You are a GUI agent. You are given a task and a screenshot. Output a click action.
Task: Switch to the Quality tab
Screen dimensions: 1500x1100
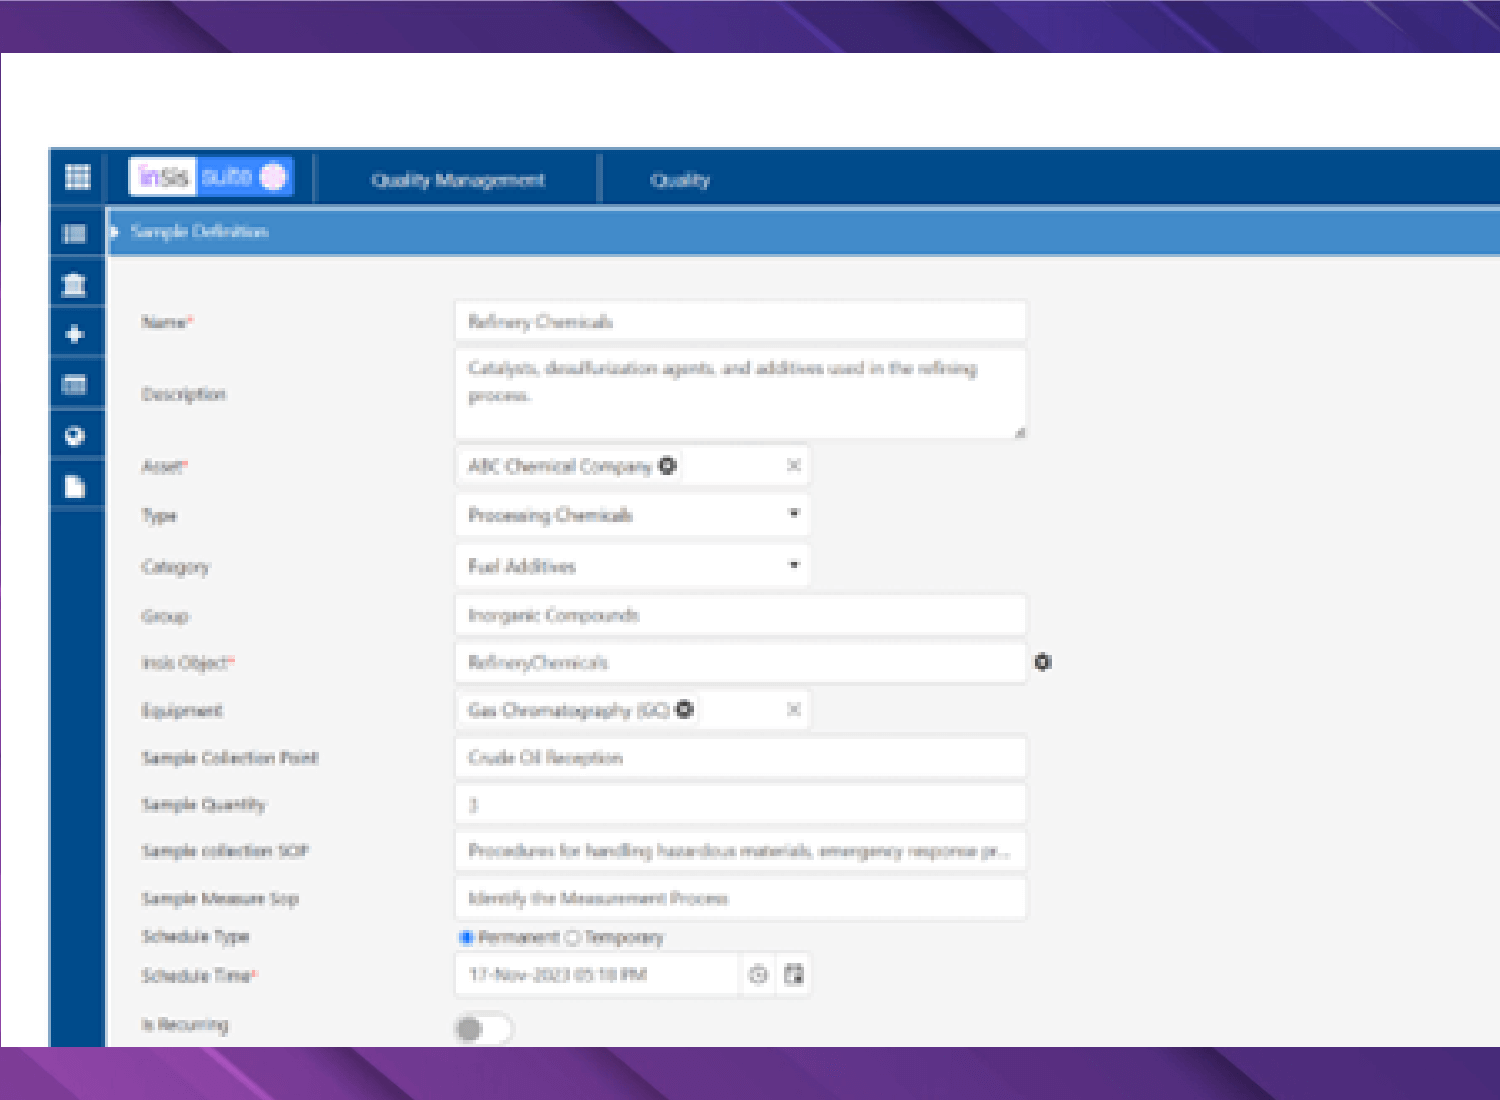coord(680,180)
